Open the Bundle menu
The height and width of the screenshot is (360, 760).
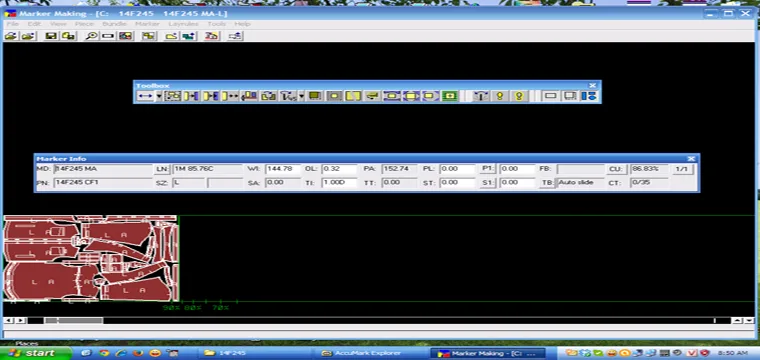coord(114,24)
